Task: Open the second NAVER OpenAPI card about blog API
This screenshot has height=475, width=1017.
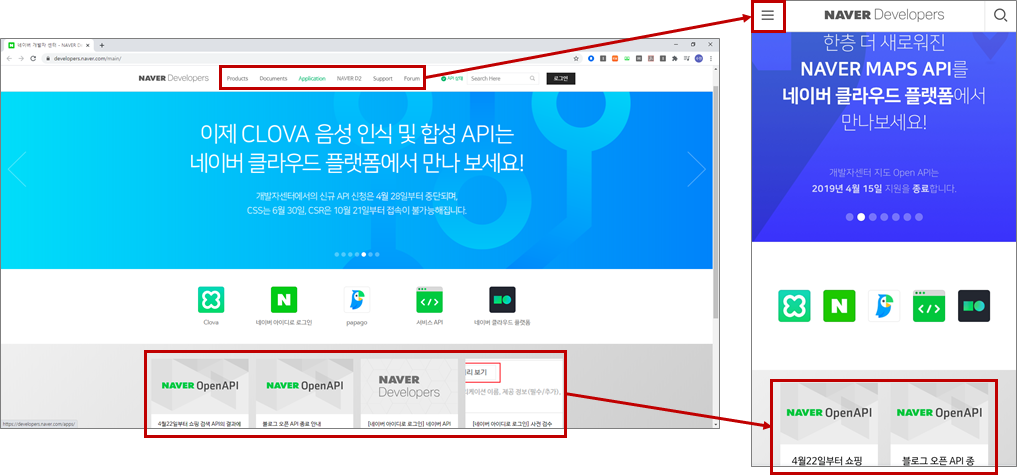Action: 305,393
